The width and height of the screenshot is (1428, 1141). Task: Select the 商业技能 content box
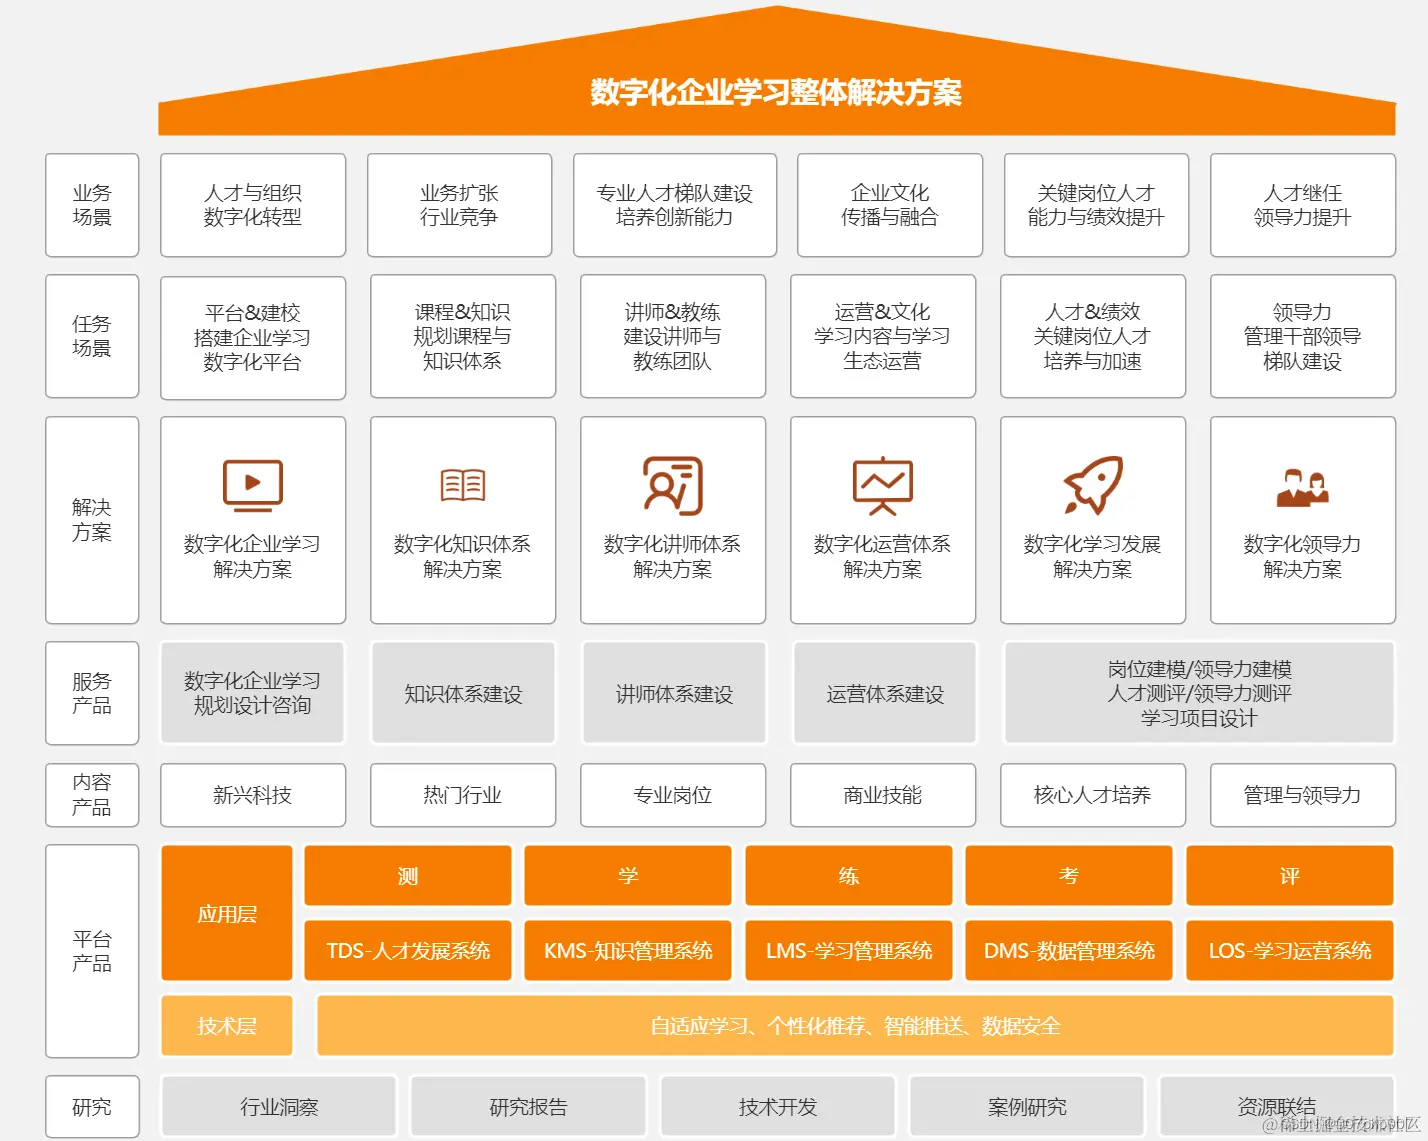pos(883,795)
